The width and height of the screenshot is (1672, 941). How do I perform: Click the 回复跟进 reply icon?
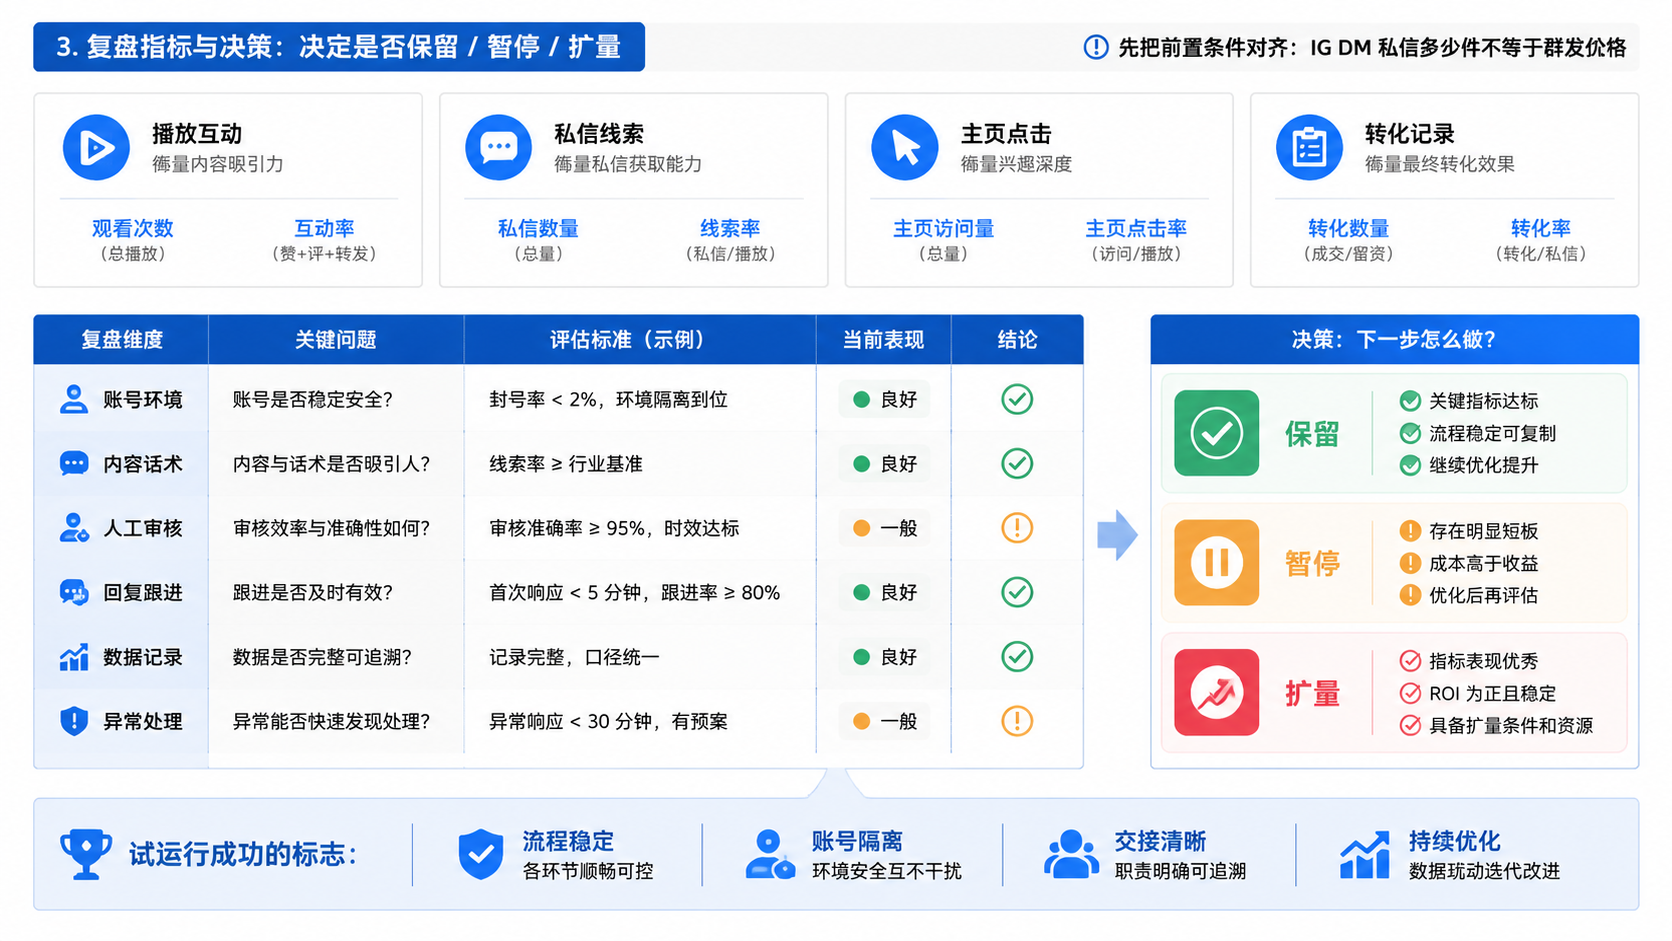(x=73, y=592)
